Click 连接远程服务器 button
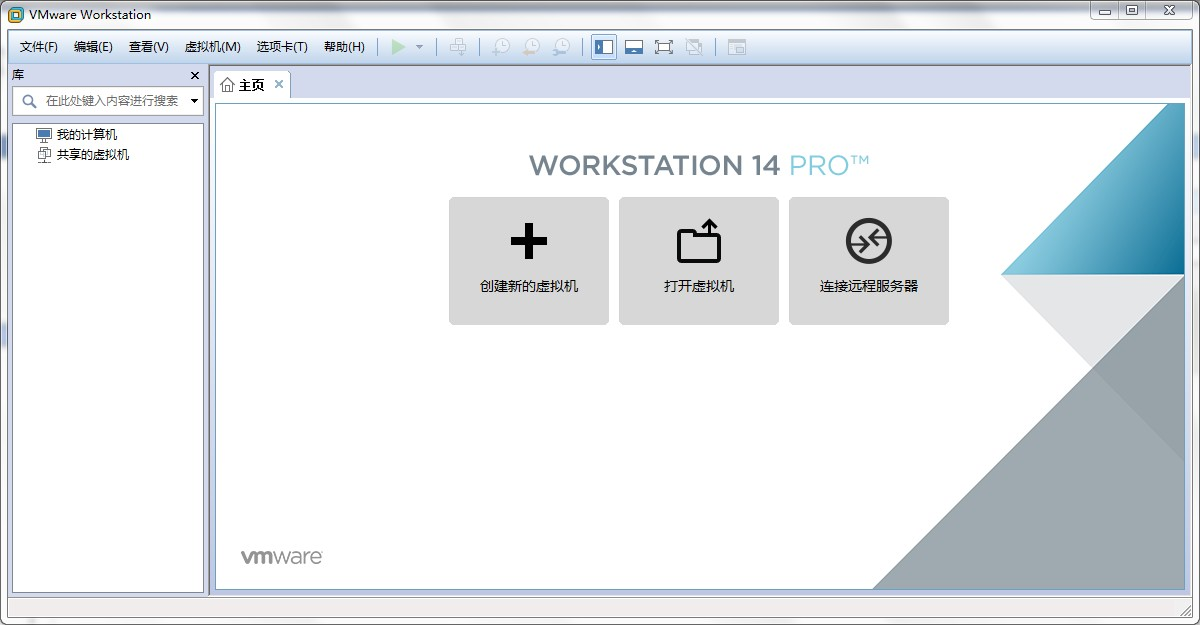The image size is (1200, 625). click(869, 261)
